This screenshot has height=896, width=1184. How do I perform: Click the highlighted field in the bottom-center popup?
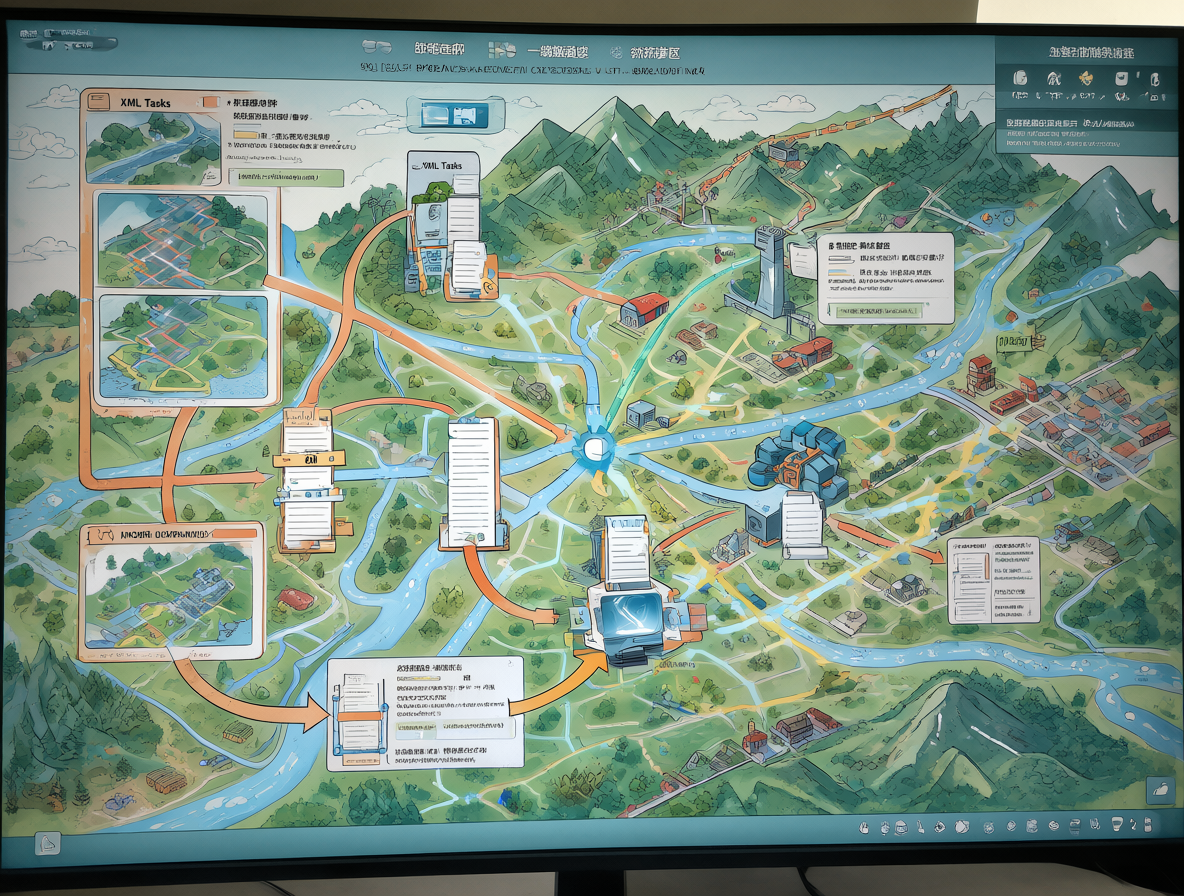pyautogui.click(x=455, y=728)
